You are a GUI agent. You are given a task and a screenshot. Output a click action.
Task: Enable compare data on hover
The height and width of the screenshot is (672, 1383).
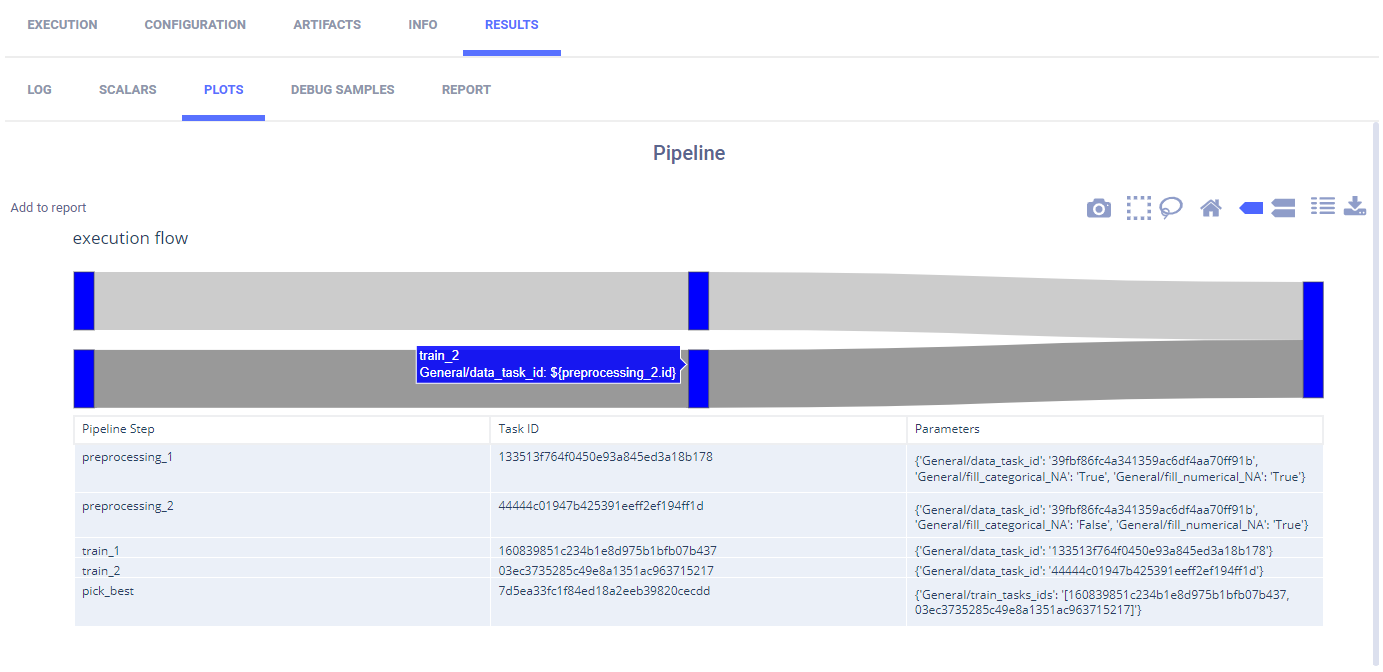tap(1283, 208)
